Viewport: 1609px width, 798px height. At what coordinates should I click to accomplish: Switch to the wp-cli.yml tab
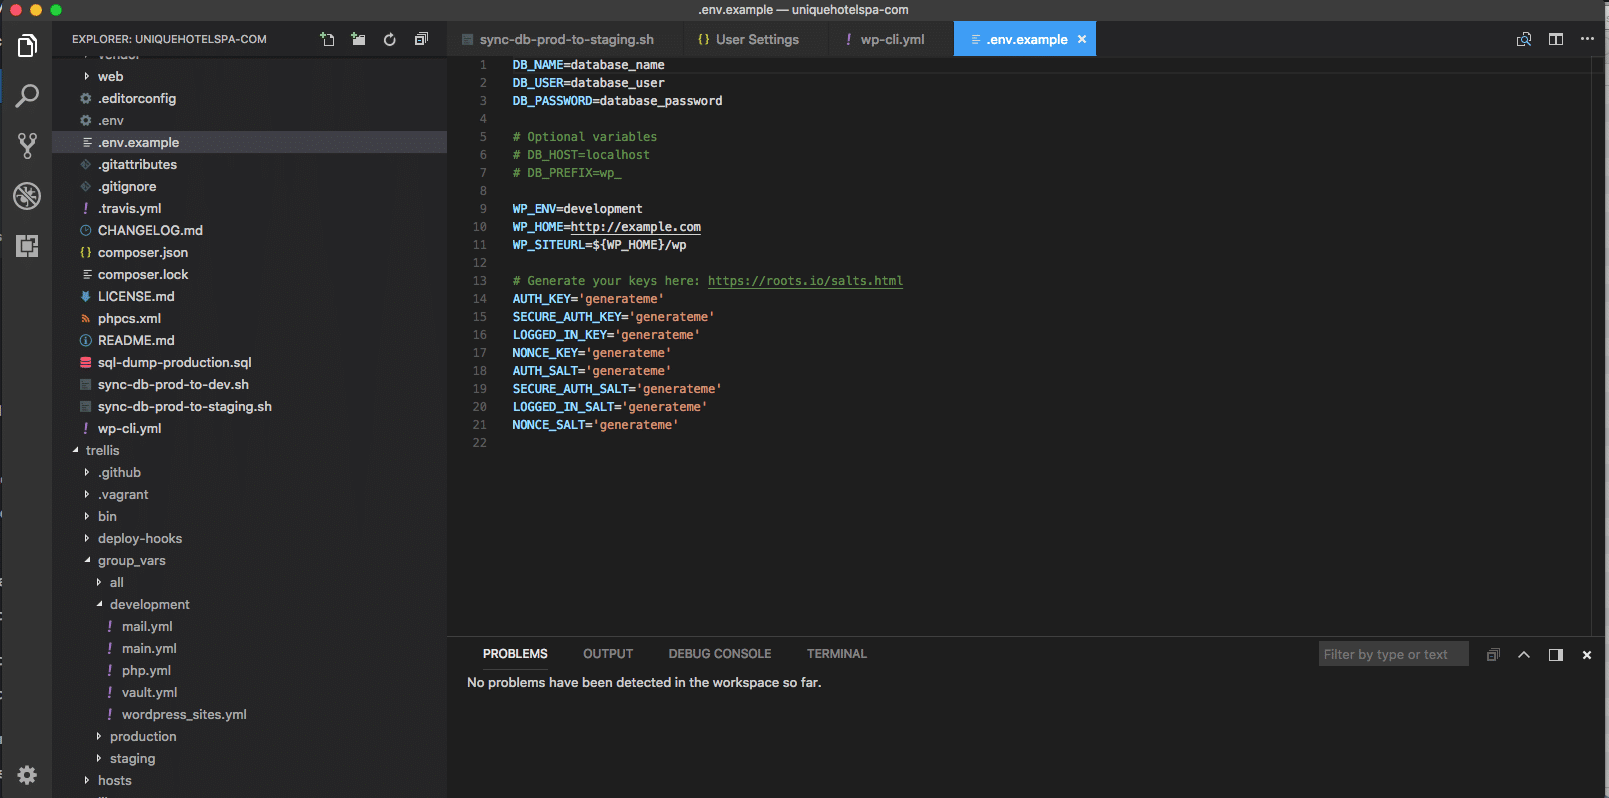(891, 39)
